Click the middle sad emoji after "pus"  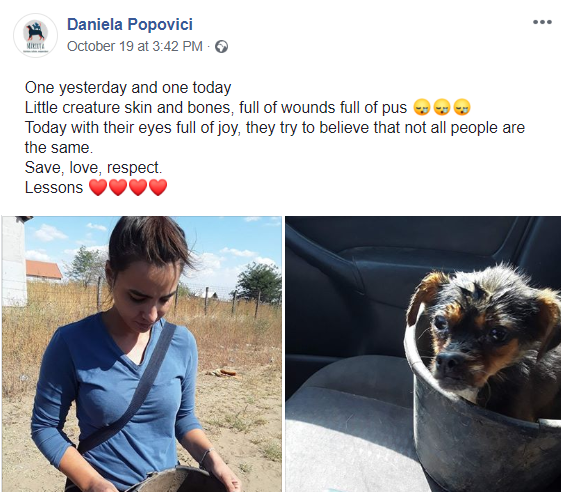[442, 107]
